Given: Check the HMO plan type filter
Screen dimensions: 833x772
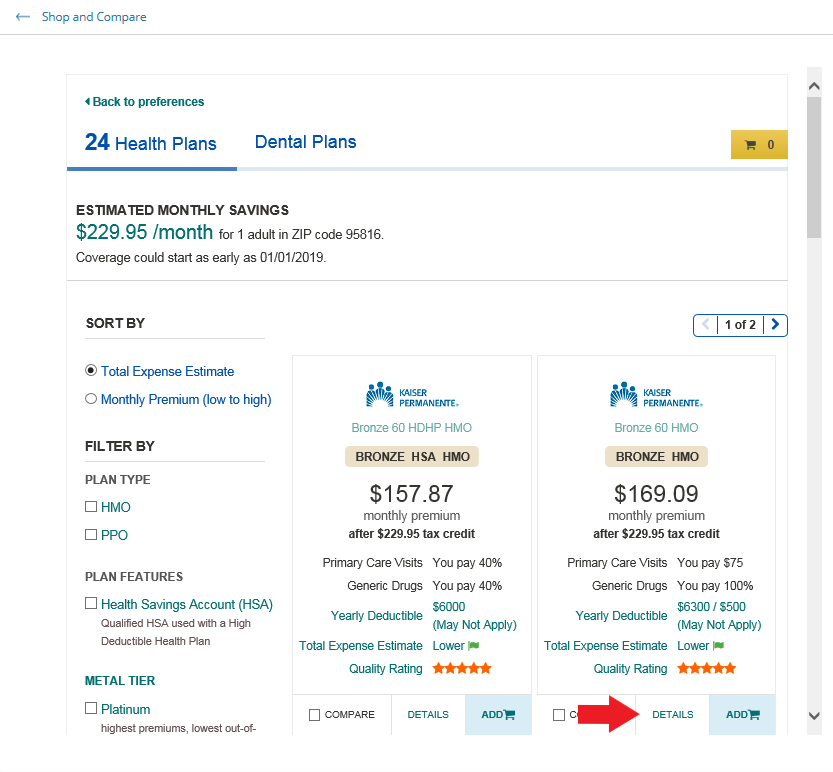Looking at the screenshot, I should pos(91,506).
